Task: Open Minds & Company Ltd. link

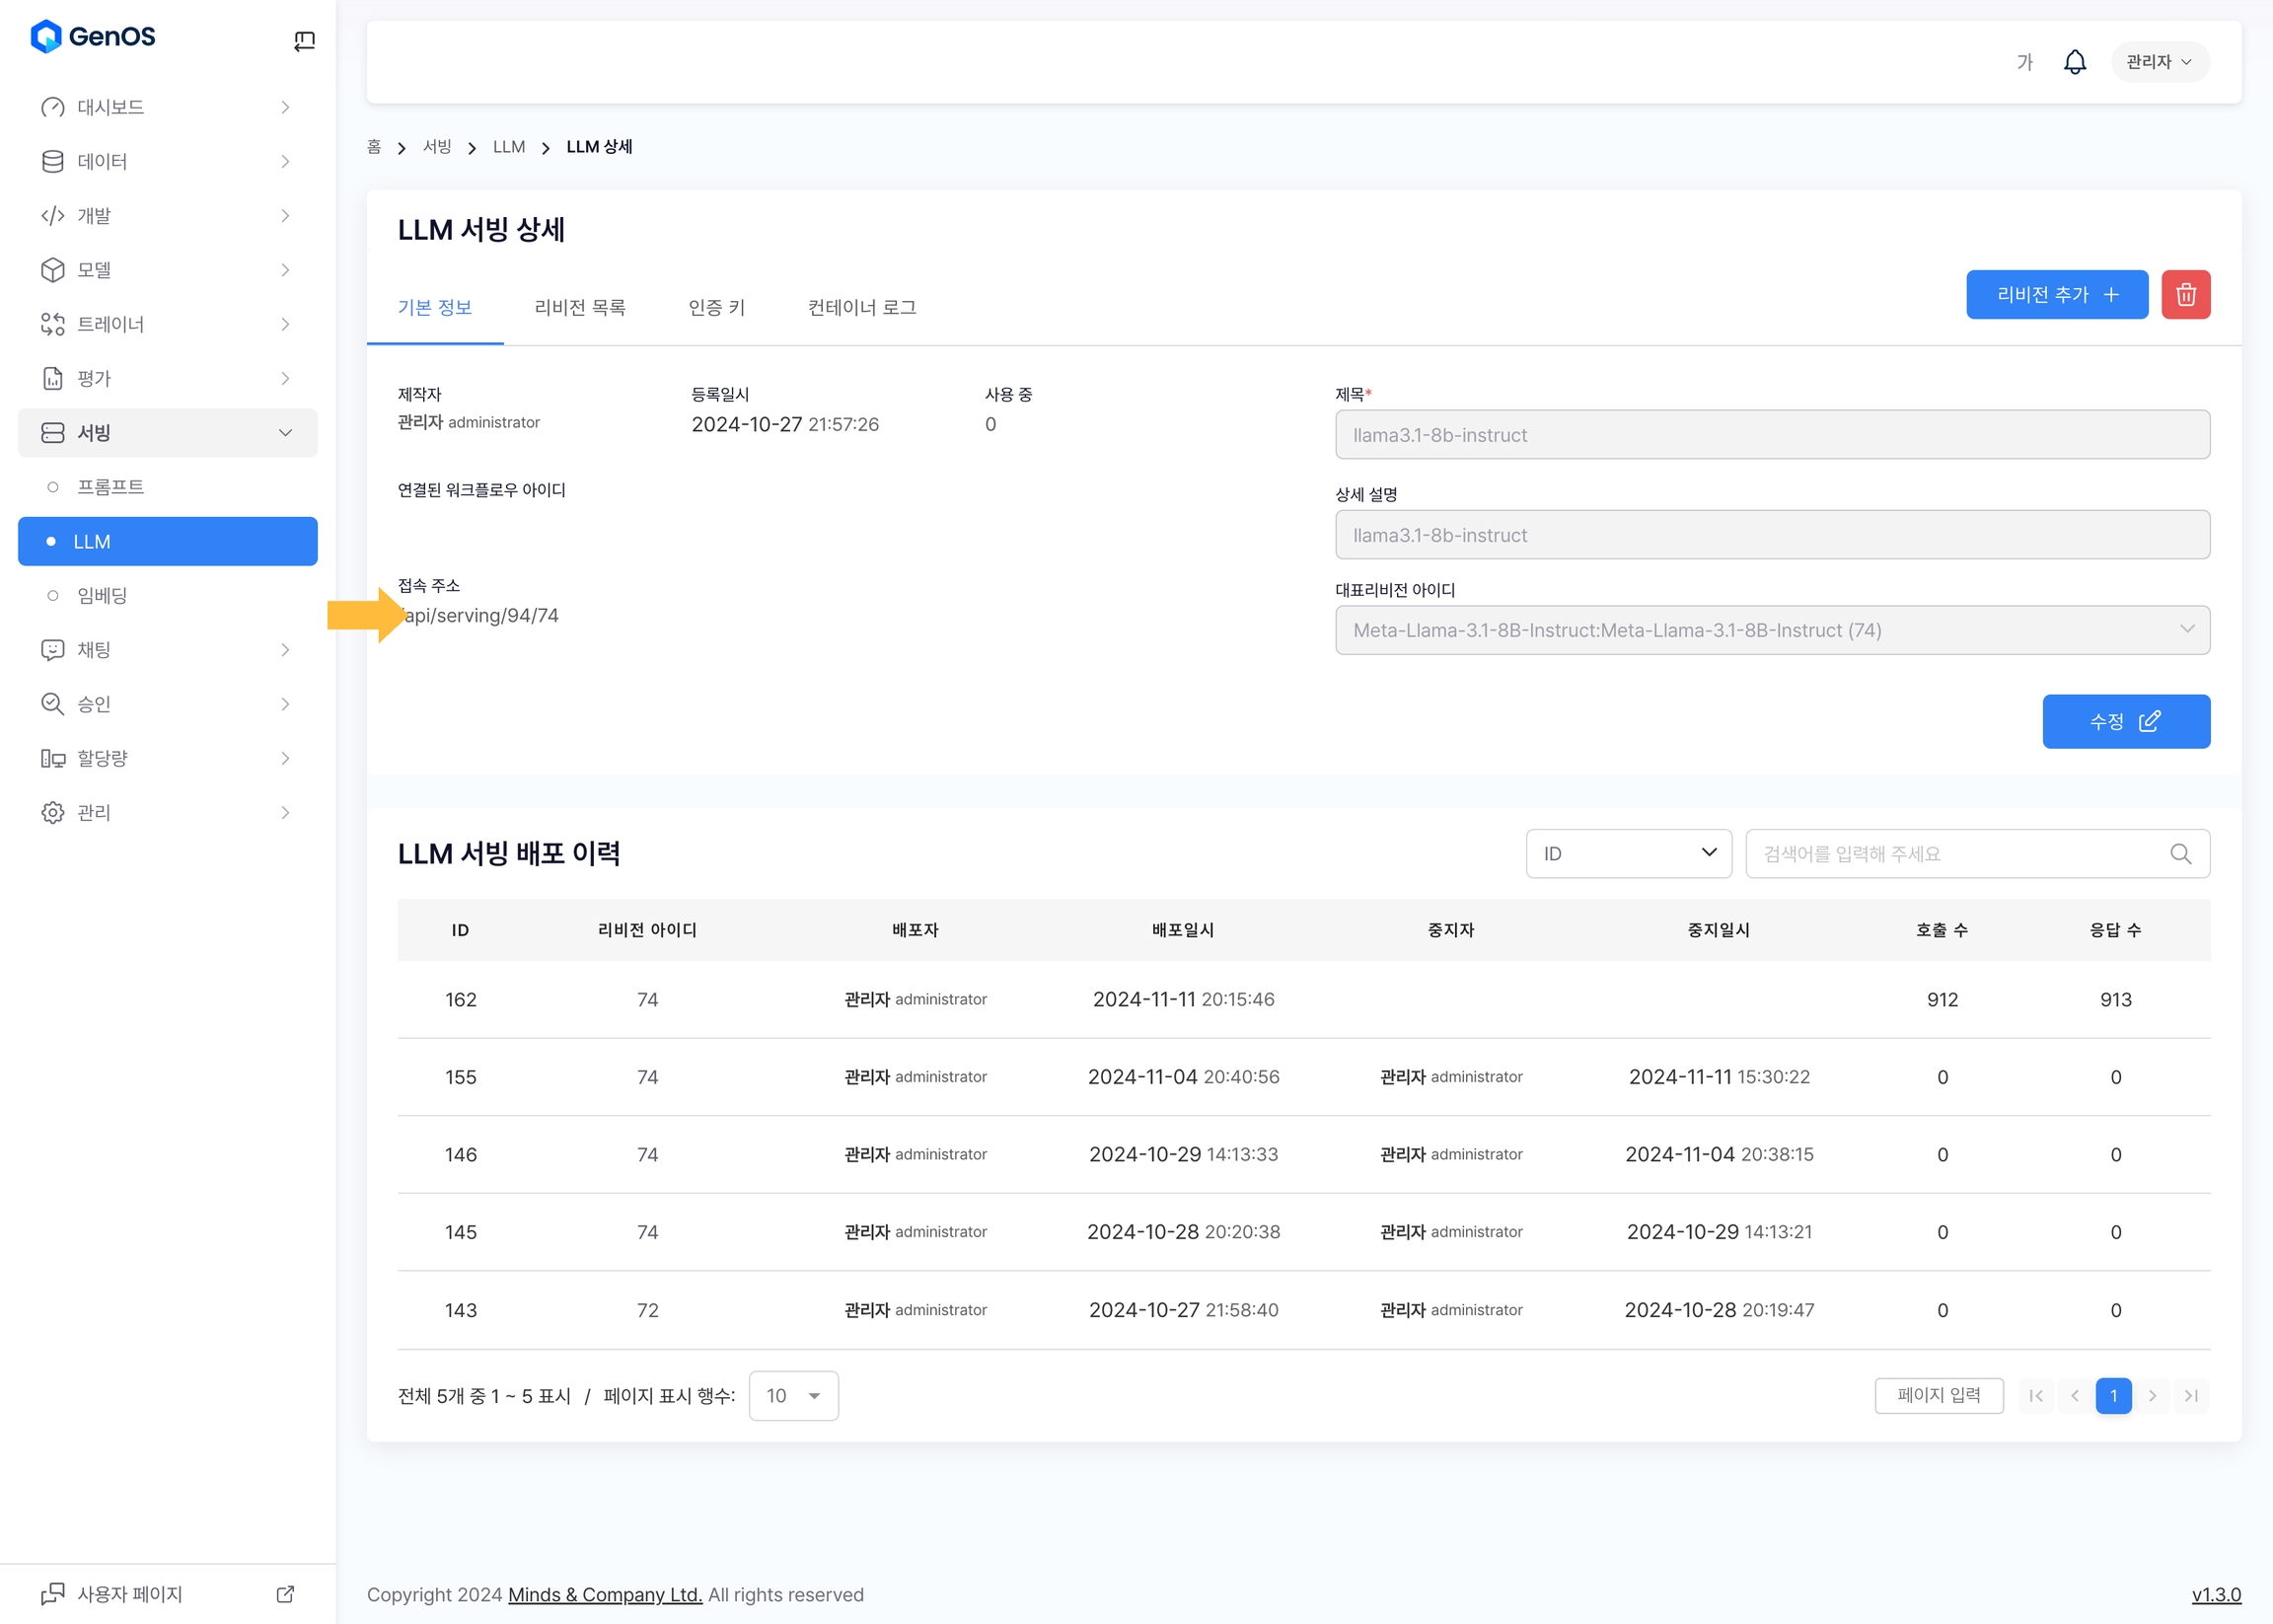Action: (605, 1594)
